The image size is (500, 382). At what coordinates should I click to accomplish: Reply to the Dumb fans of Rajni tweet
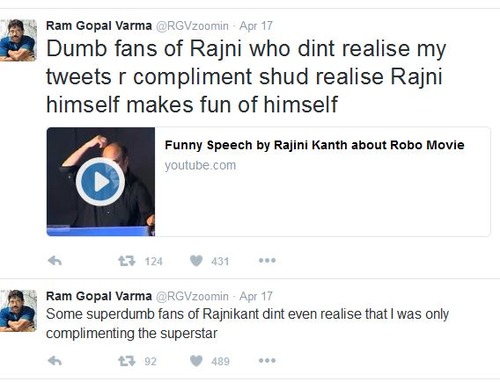click(55, 261)
